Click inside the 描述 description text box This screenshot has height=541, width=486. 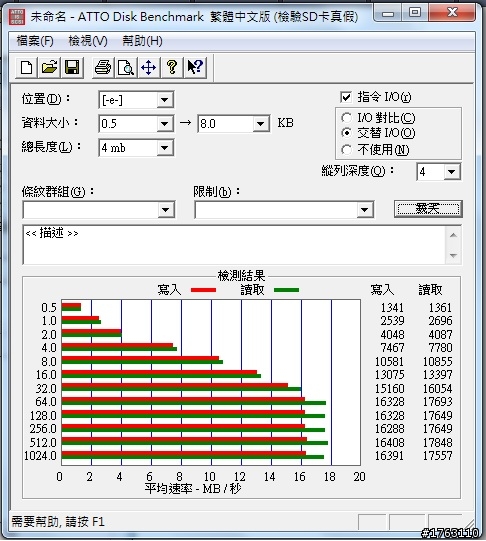(235, 245)
